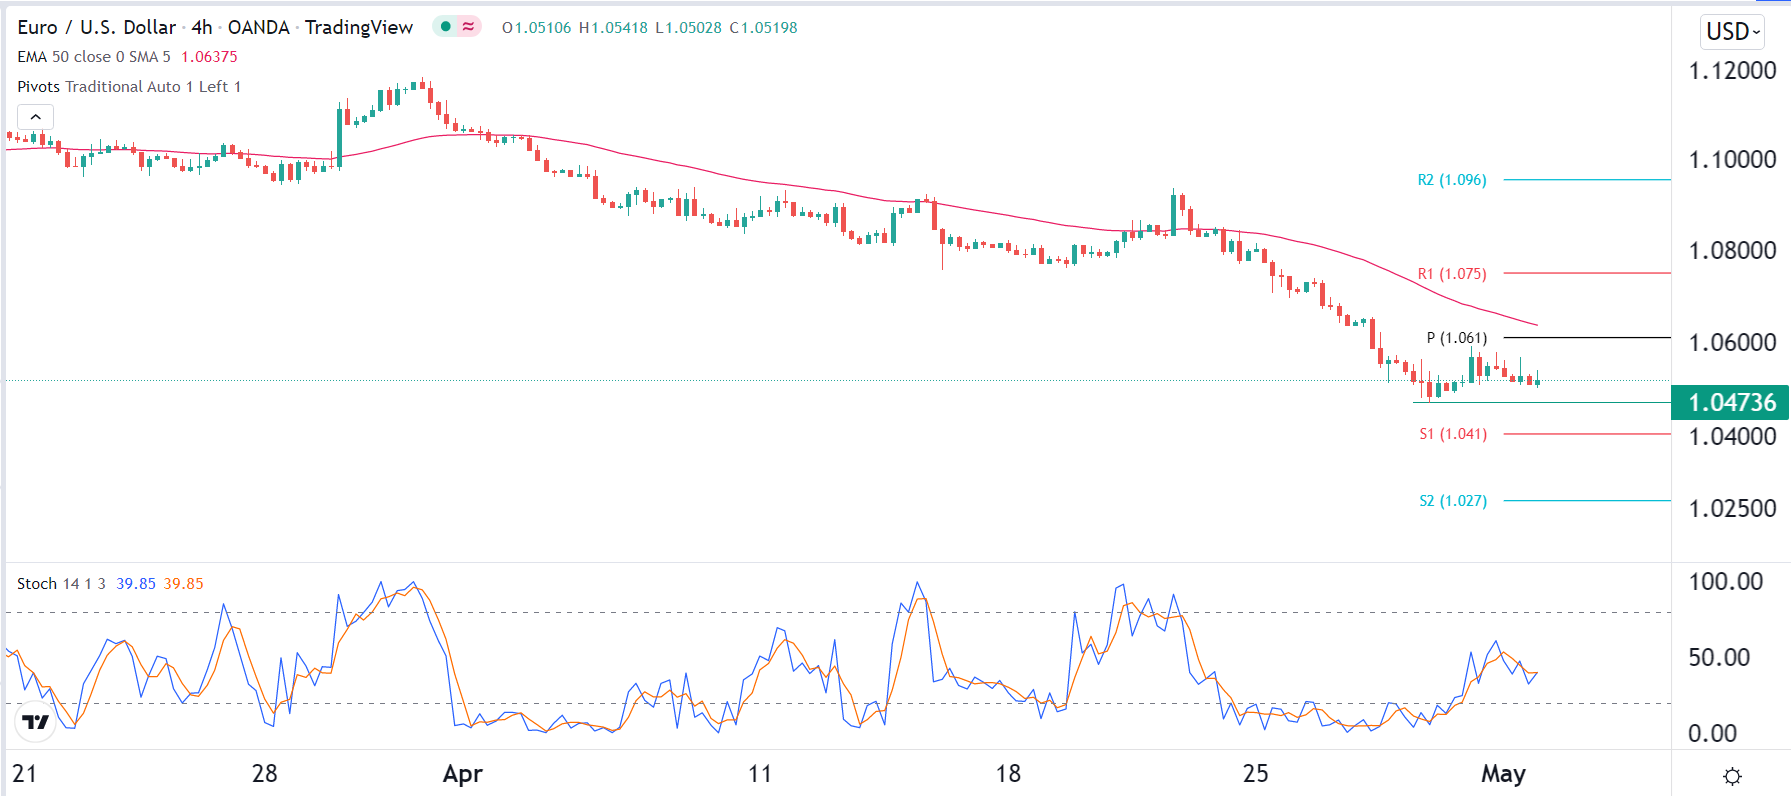Collapse the indicator legend with chevron button
This screenshot has height=796, width=1791.
35,117
